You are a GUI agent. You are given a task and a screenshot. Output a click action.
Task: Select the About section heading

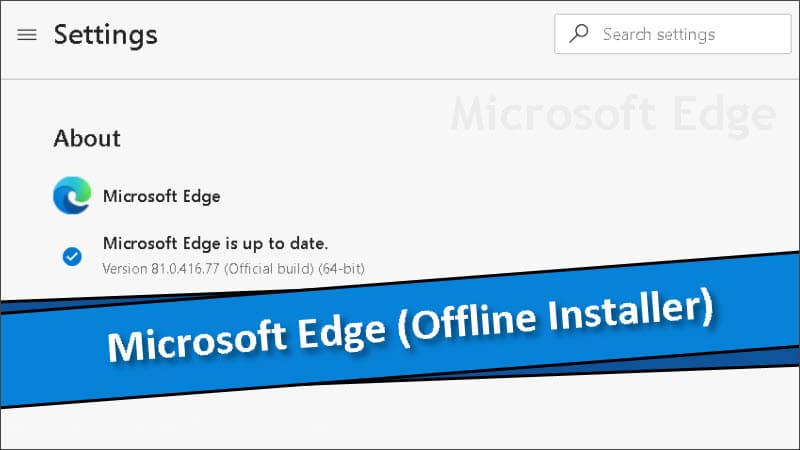(x=87, y=138)
